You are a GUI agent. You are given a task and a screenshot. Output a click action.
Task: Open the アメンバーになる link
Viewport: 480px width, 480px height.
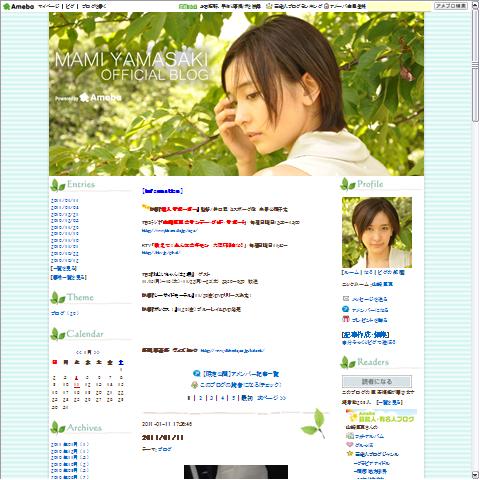(370, 310)
